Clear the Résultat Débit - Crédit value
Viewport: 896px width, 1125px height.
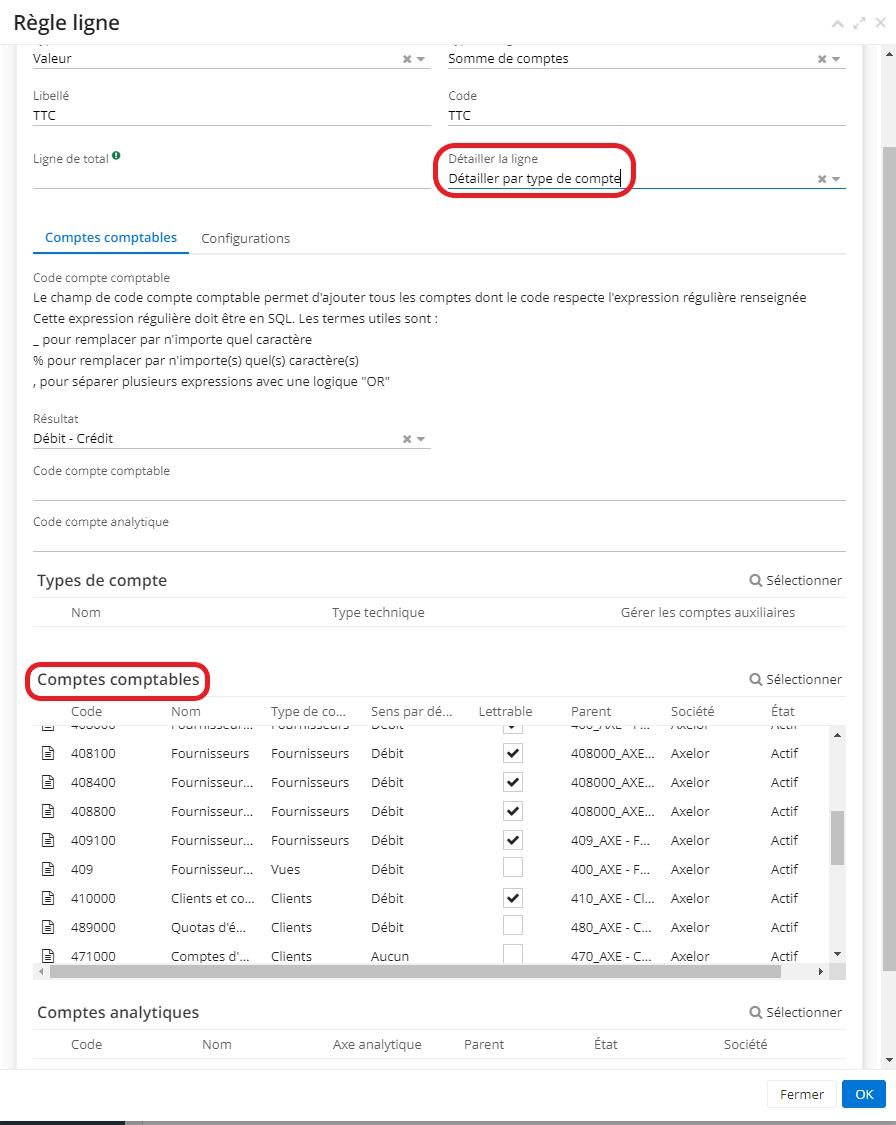(x=407, y=439)
